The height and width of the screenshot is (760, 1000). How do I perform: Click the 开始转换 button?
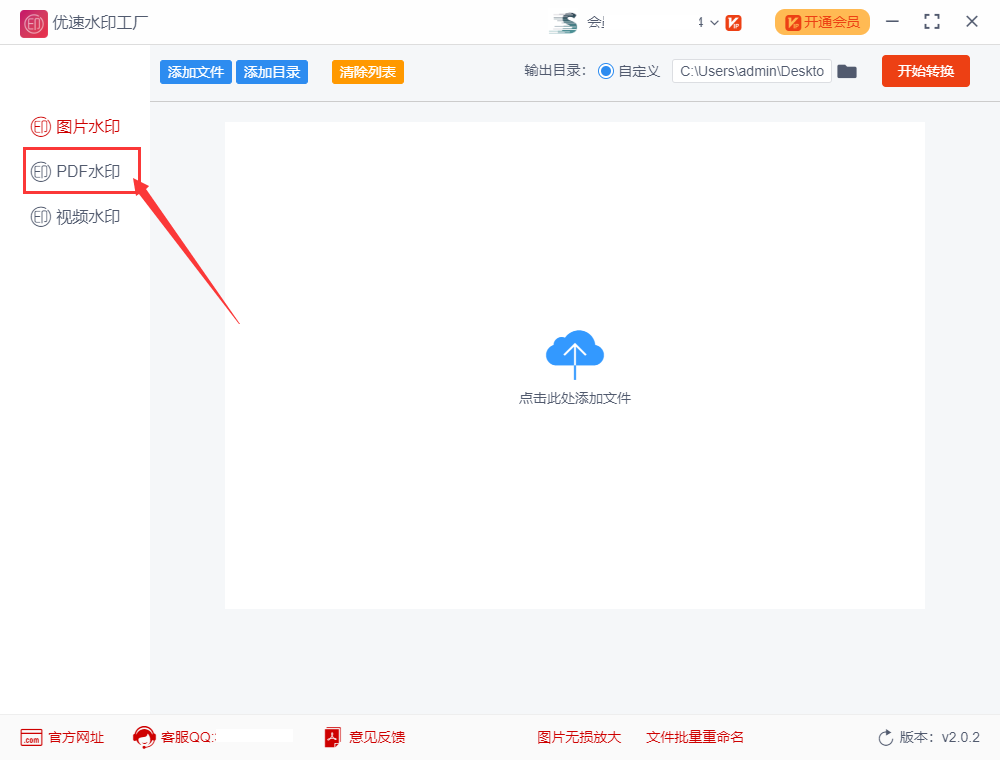click(x=925, y=71)
